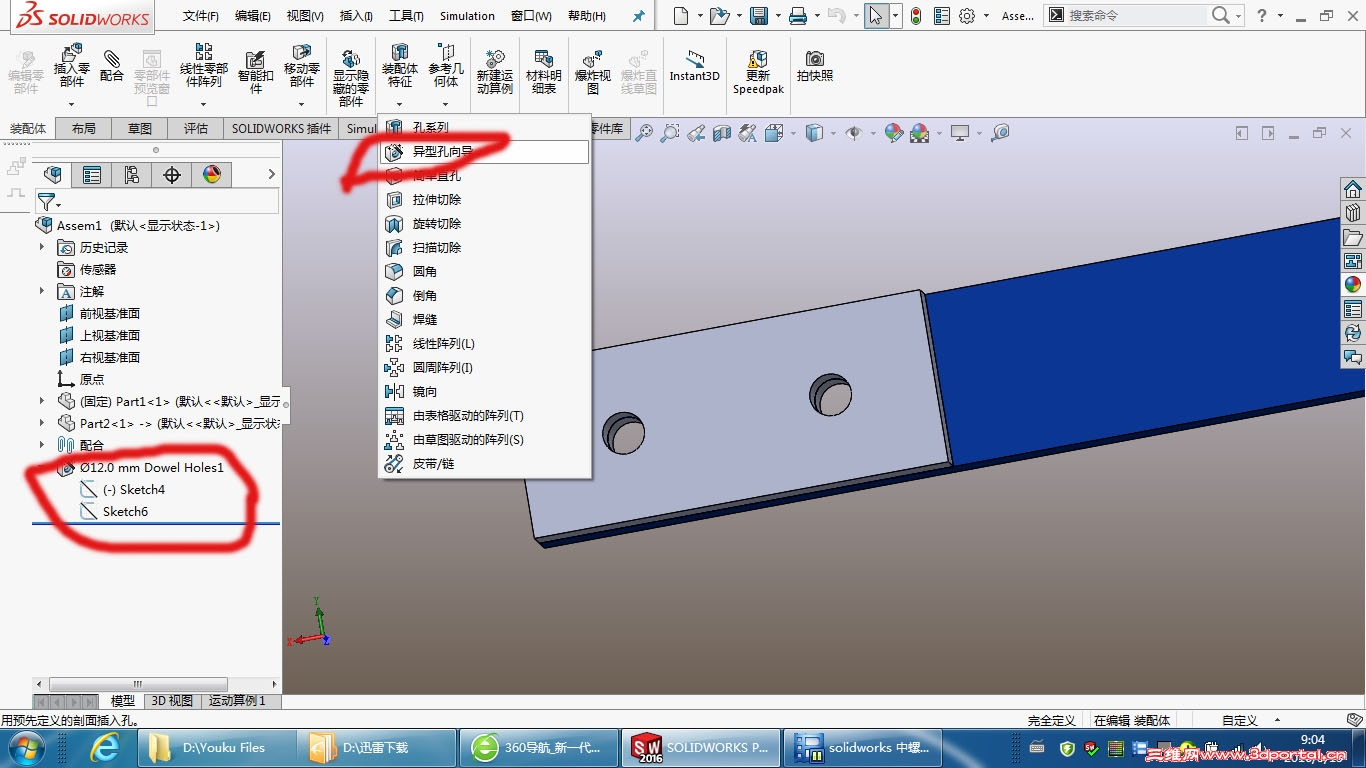Expand the 注解 tree node
The height and width of the screenshot is (768, 1366).
(42, 291)
